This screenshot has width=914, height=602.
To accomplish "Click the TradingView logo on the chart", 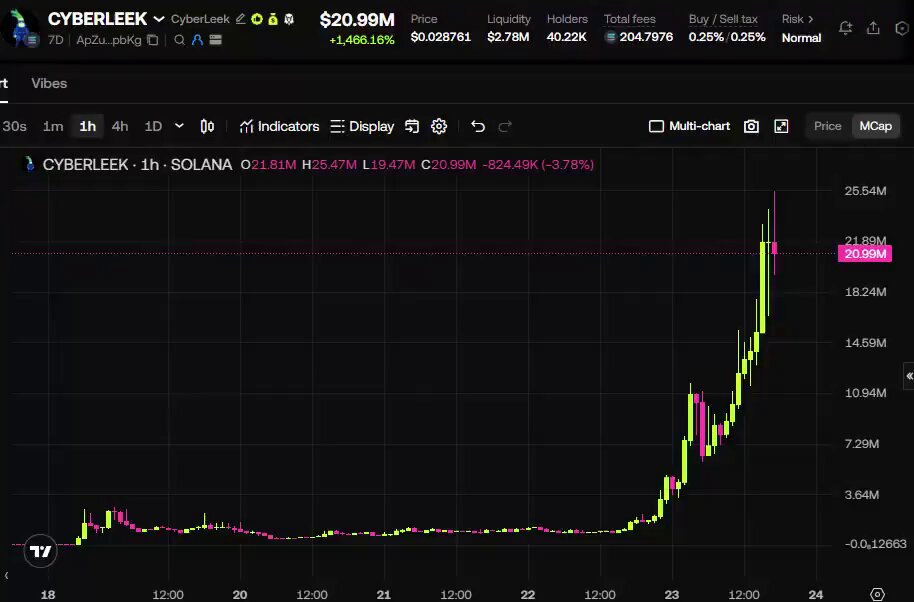I will point(40,551).
